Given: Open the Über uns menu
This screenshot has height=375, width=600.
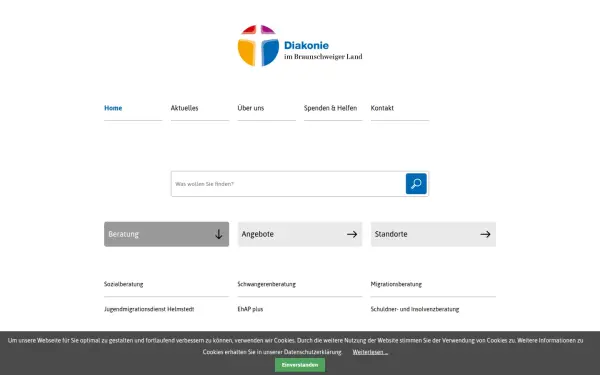Looking at the screenshot, I should coord(251,108).
